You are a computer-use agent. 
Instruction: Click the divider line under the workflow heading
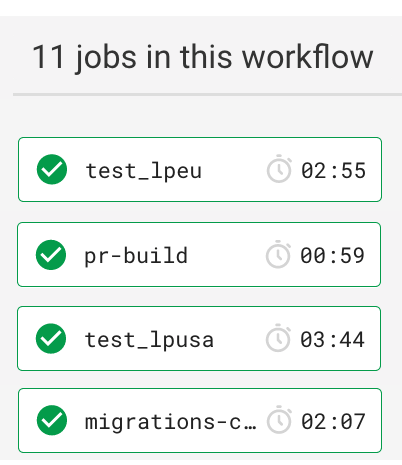click(207, 95)
